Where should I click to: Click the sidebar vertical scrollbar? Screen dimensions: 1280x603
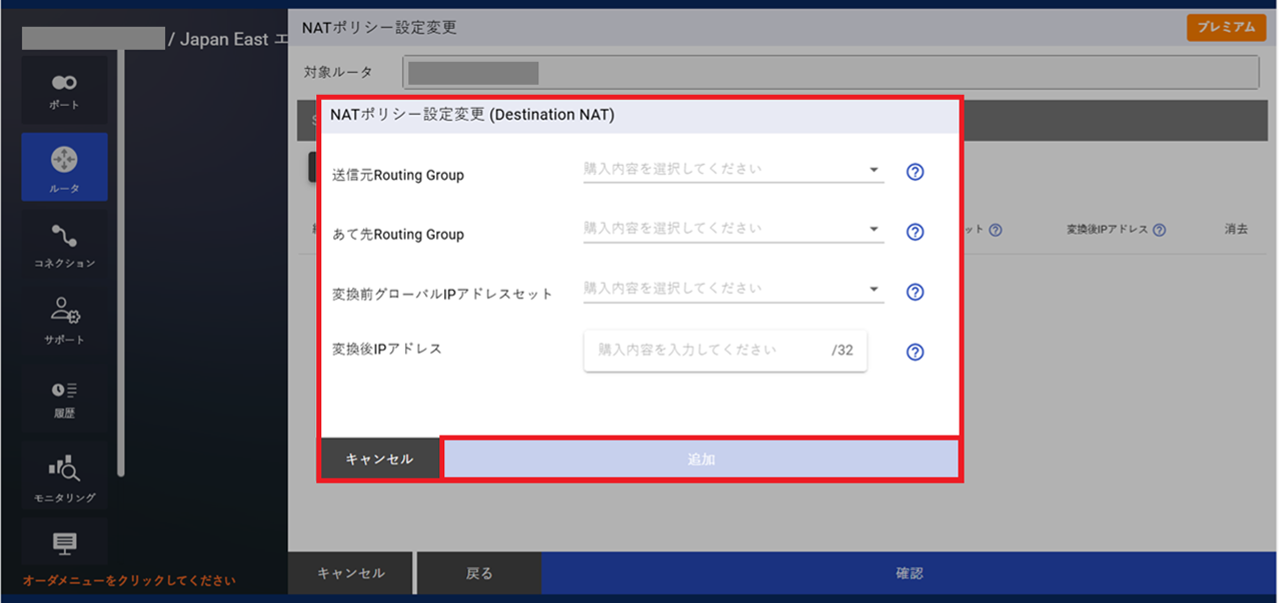click(121, 260)
